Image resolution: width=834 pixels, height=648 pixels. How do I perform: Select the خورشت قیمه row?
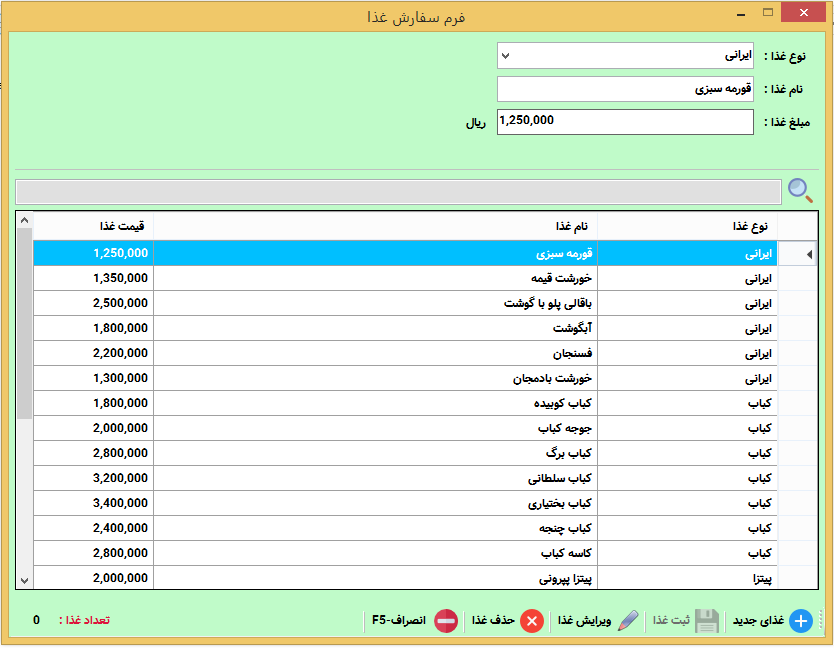tap(375, 279)
